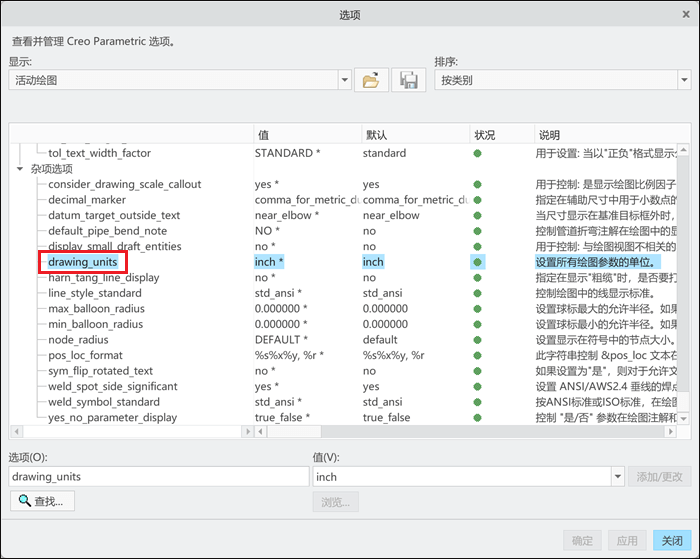Click the green status dot for tol_text_width_factor
700x559 pixels.
pyautogui.click(x=477, y=153)
